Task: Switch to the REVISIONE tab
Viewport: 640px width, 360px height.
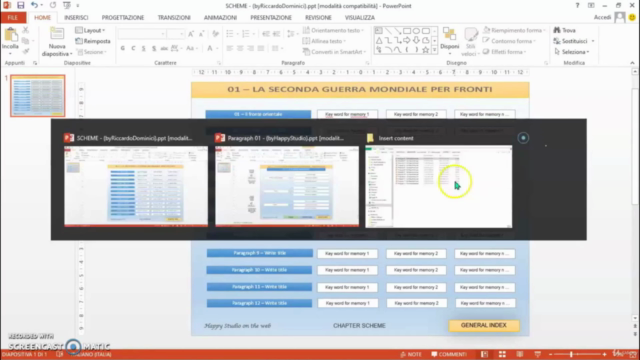Action: pyautogui.click(x=318, y=18)
